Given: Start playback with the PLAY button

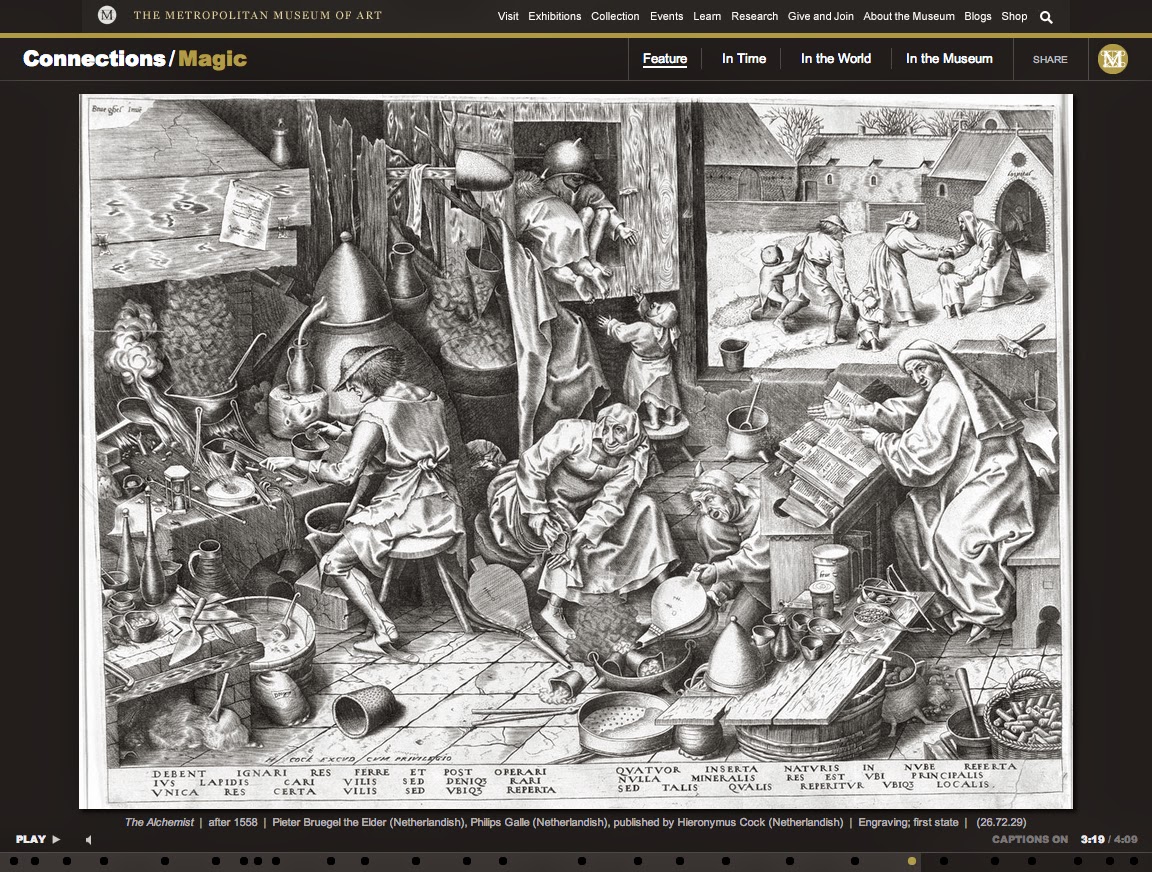Looking at the screenshot, I should 37,839.
